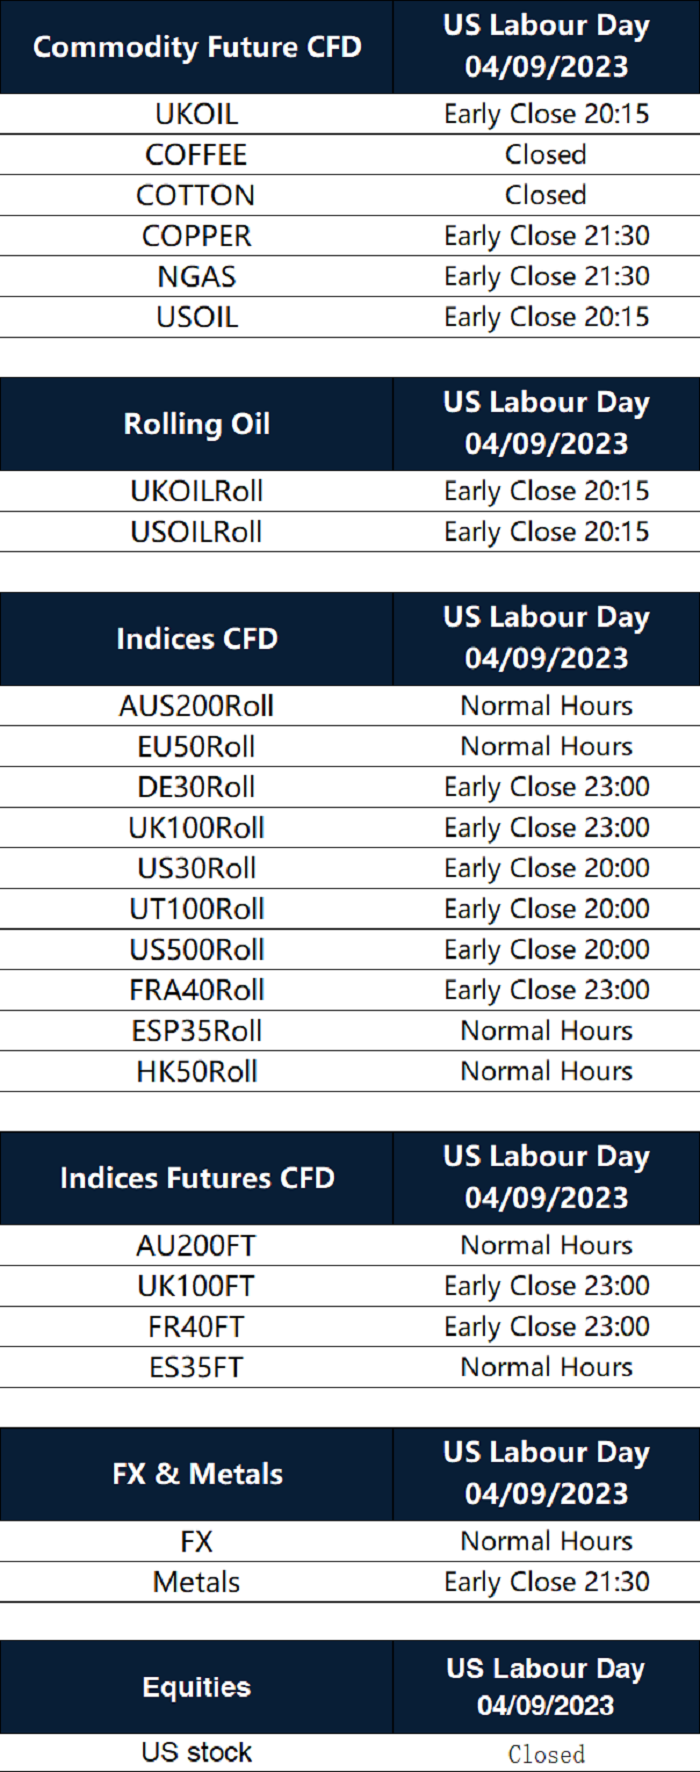The width and height of the screenshot is (700, 1772).
Task: Select the Indices CFD header cell
Action: click(x=197, y=639)
